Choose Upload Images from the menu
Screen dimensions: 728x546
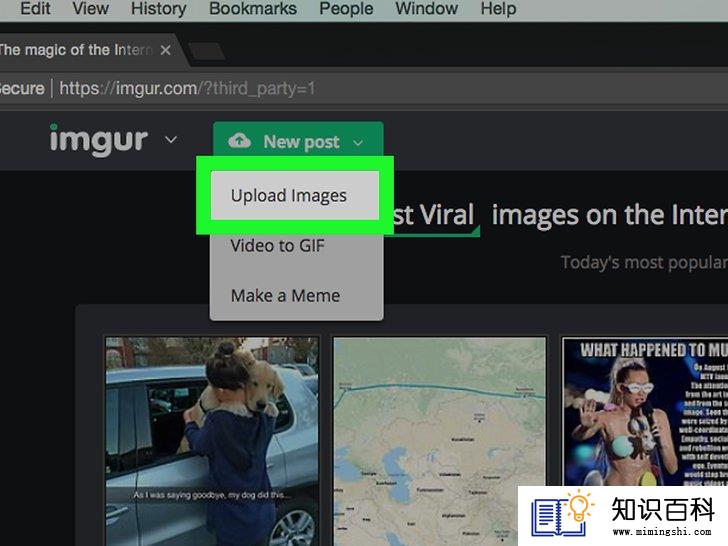point(295,195)
